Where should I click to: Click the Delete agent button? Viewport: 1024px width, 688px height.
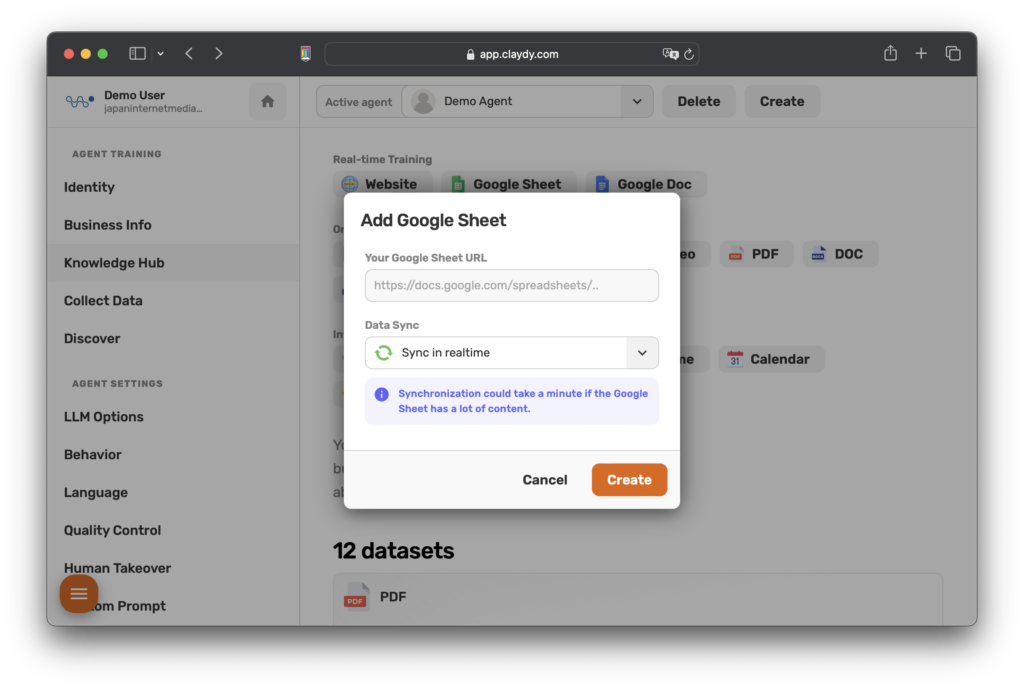point(698,101)
